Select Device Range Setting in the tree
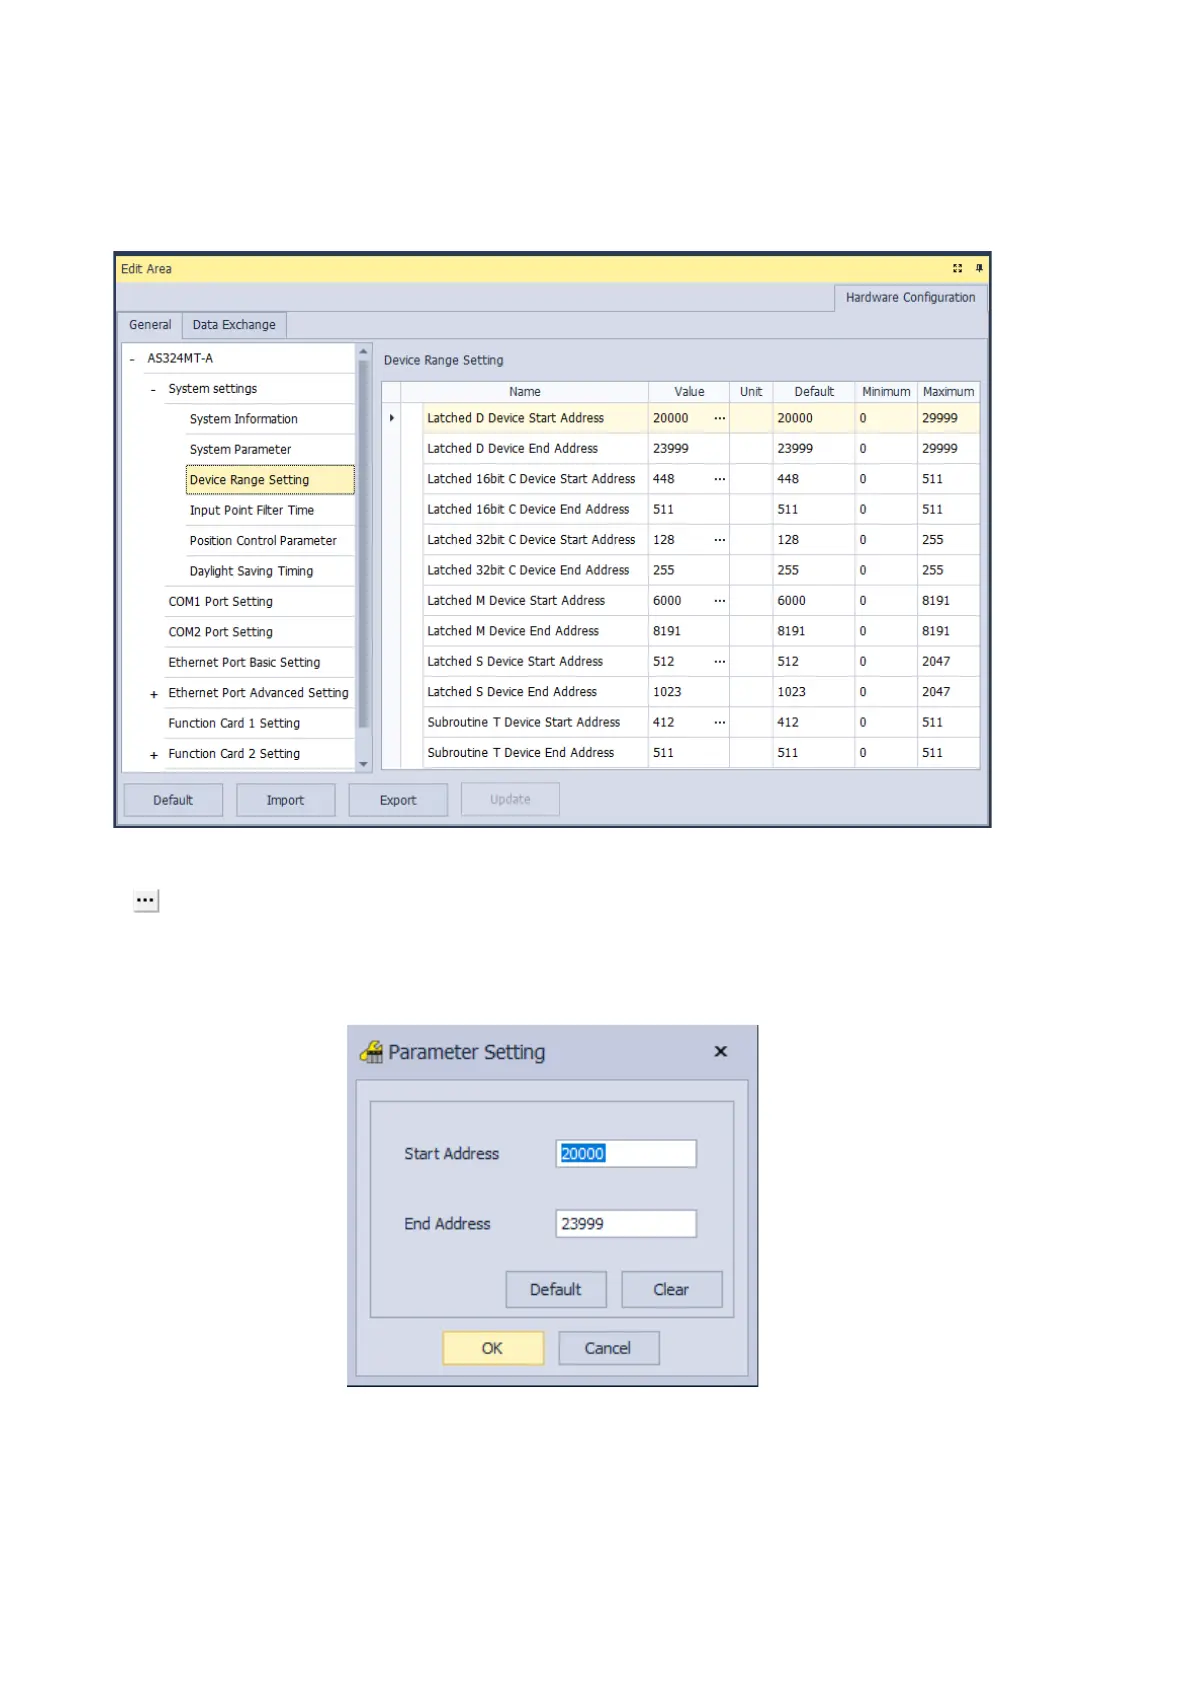This screenshot has width=1191, height=1684. (x=270, y=480)
